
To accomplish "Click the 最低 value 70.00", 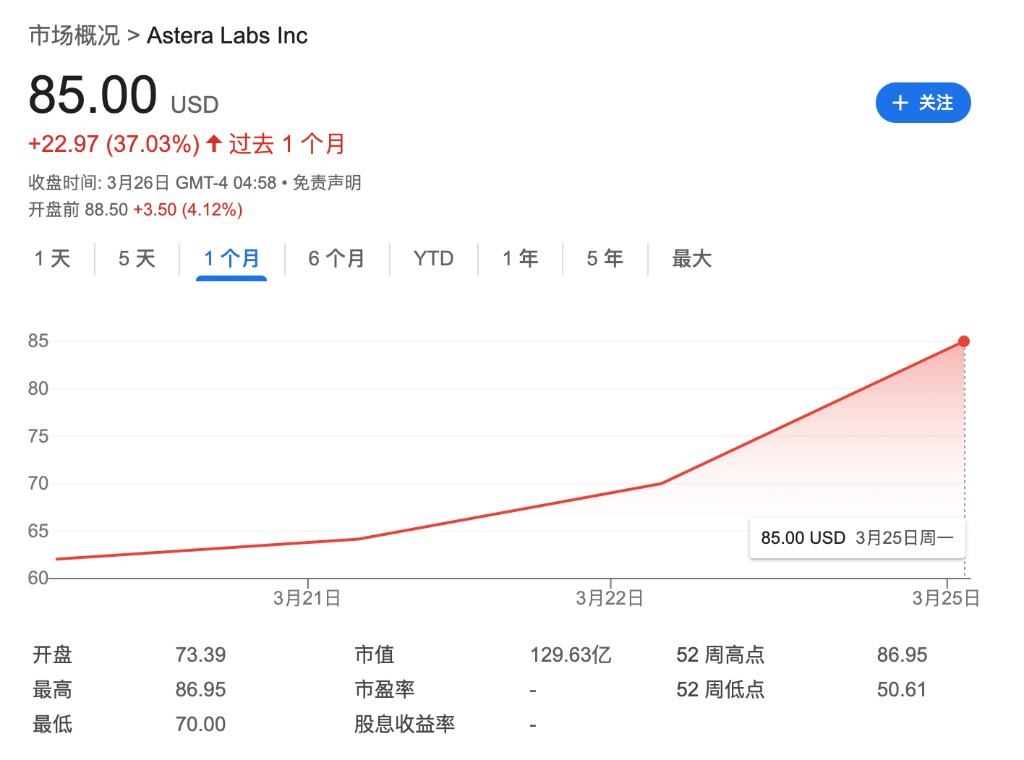I will (200, 724).
